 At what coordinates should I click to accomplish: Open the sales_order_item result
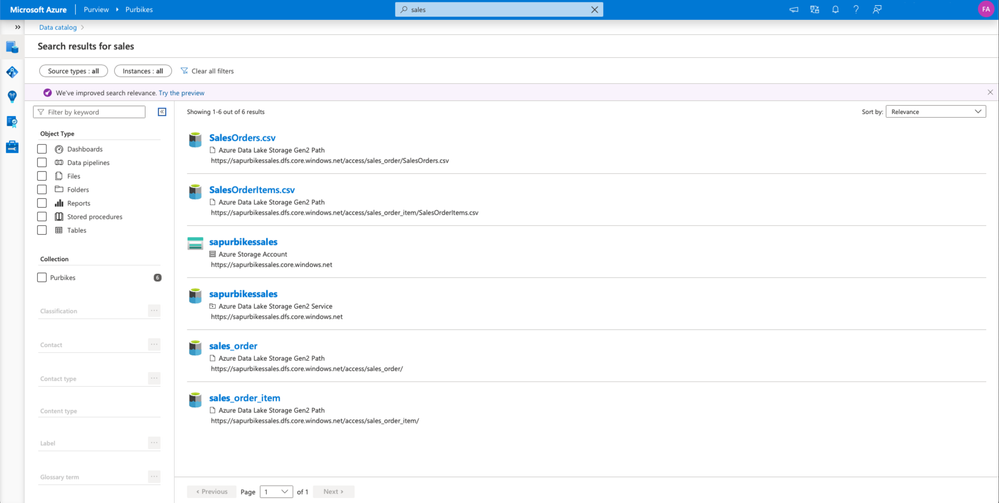245,398
